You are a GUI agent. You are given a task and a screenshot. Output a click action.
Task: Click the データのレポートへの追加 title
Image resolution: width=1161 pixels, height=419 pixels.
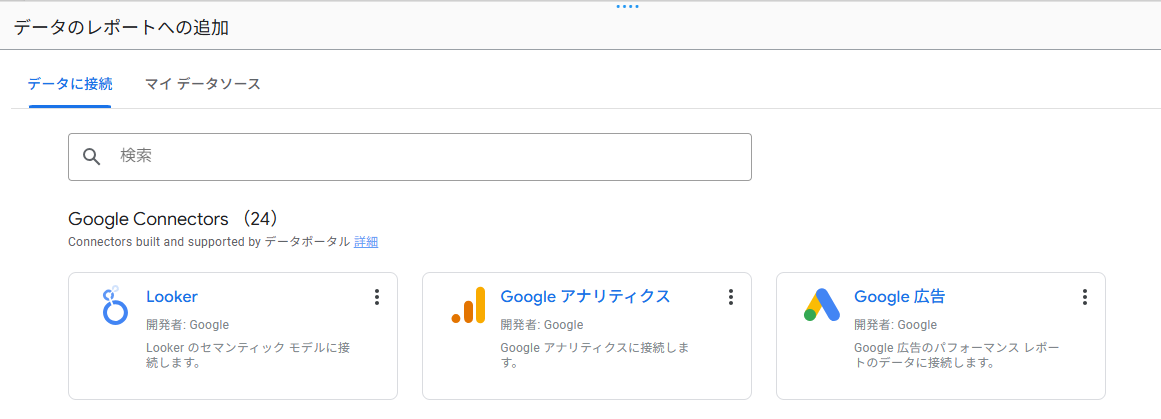pos(121,28)
